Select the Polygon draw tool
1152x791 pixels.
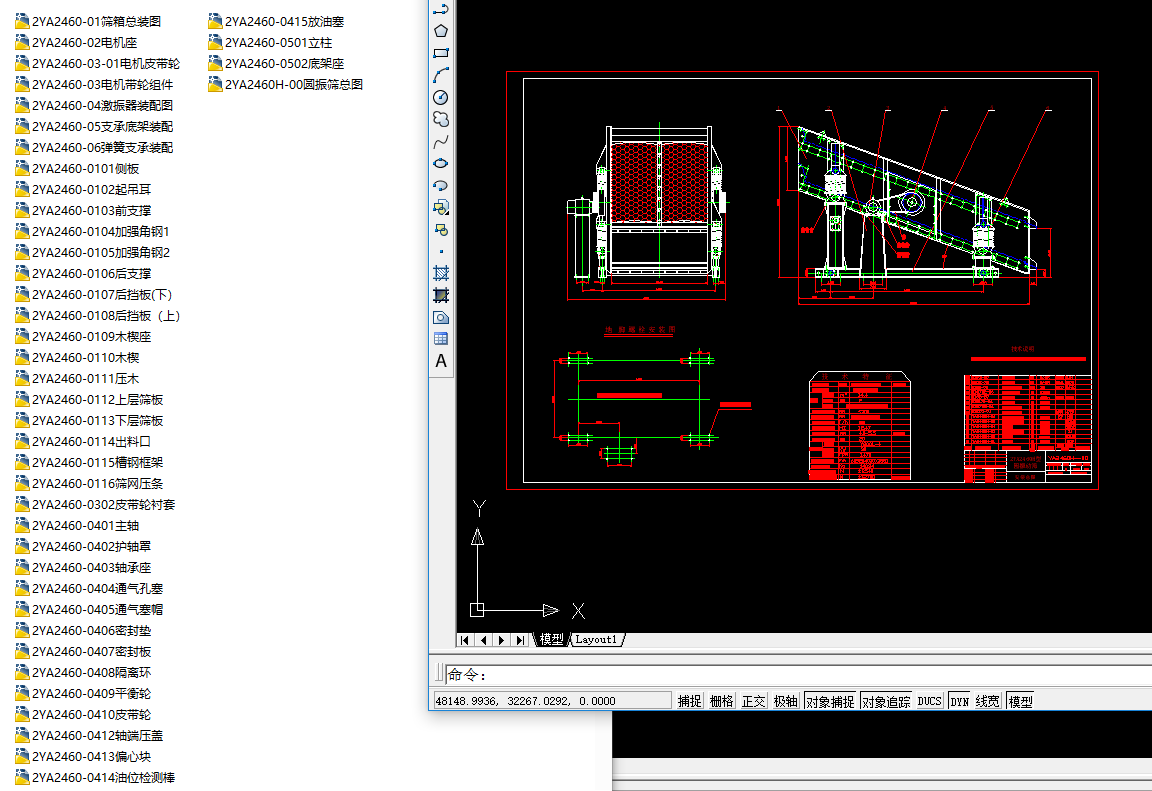coord(441,31)
